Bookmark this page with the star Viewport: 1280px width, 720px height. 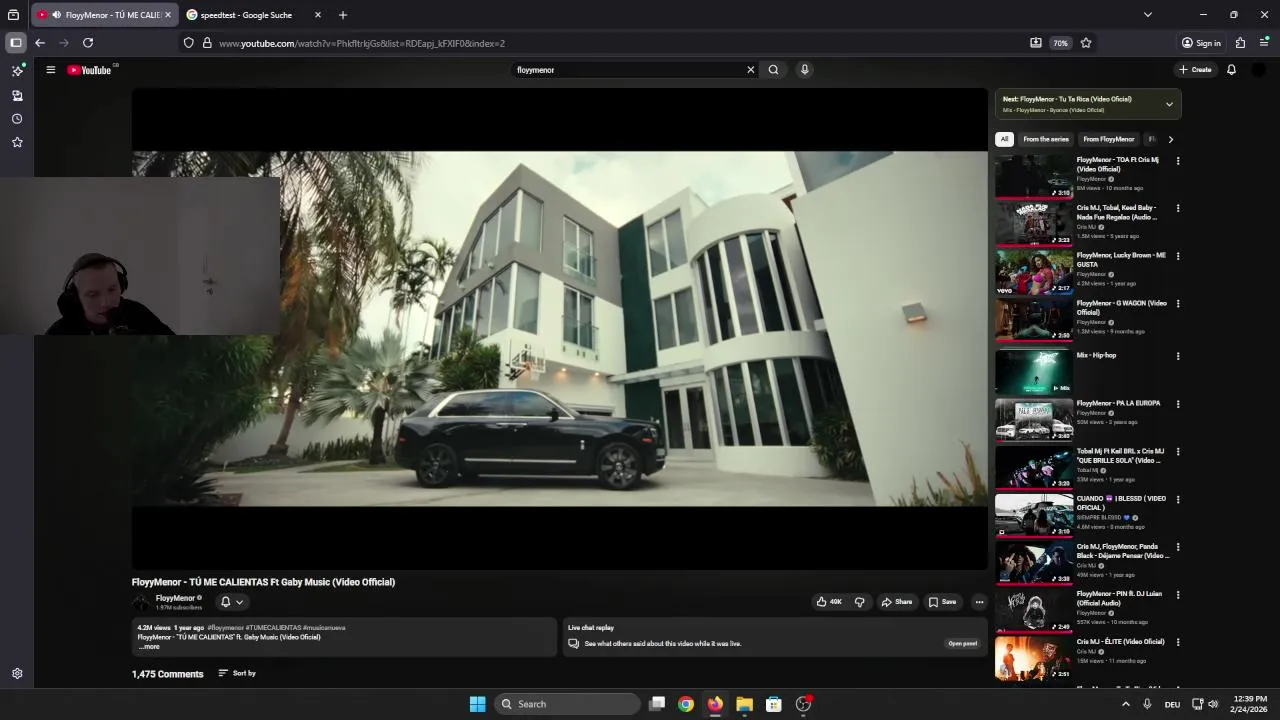(1086, 43)
